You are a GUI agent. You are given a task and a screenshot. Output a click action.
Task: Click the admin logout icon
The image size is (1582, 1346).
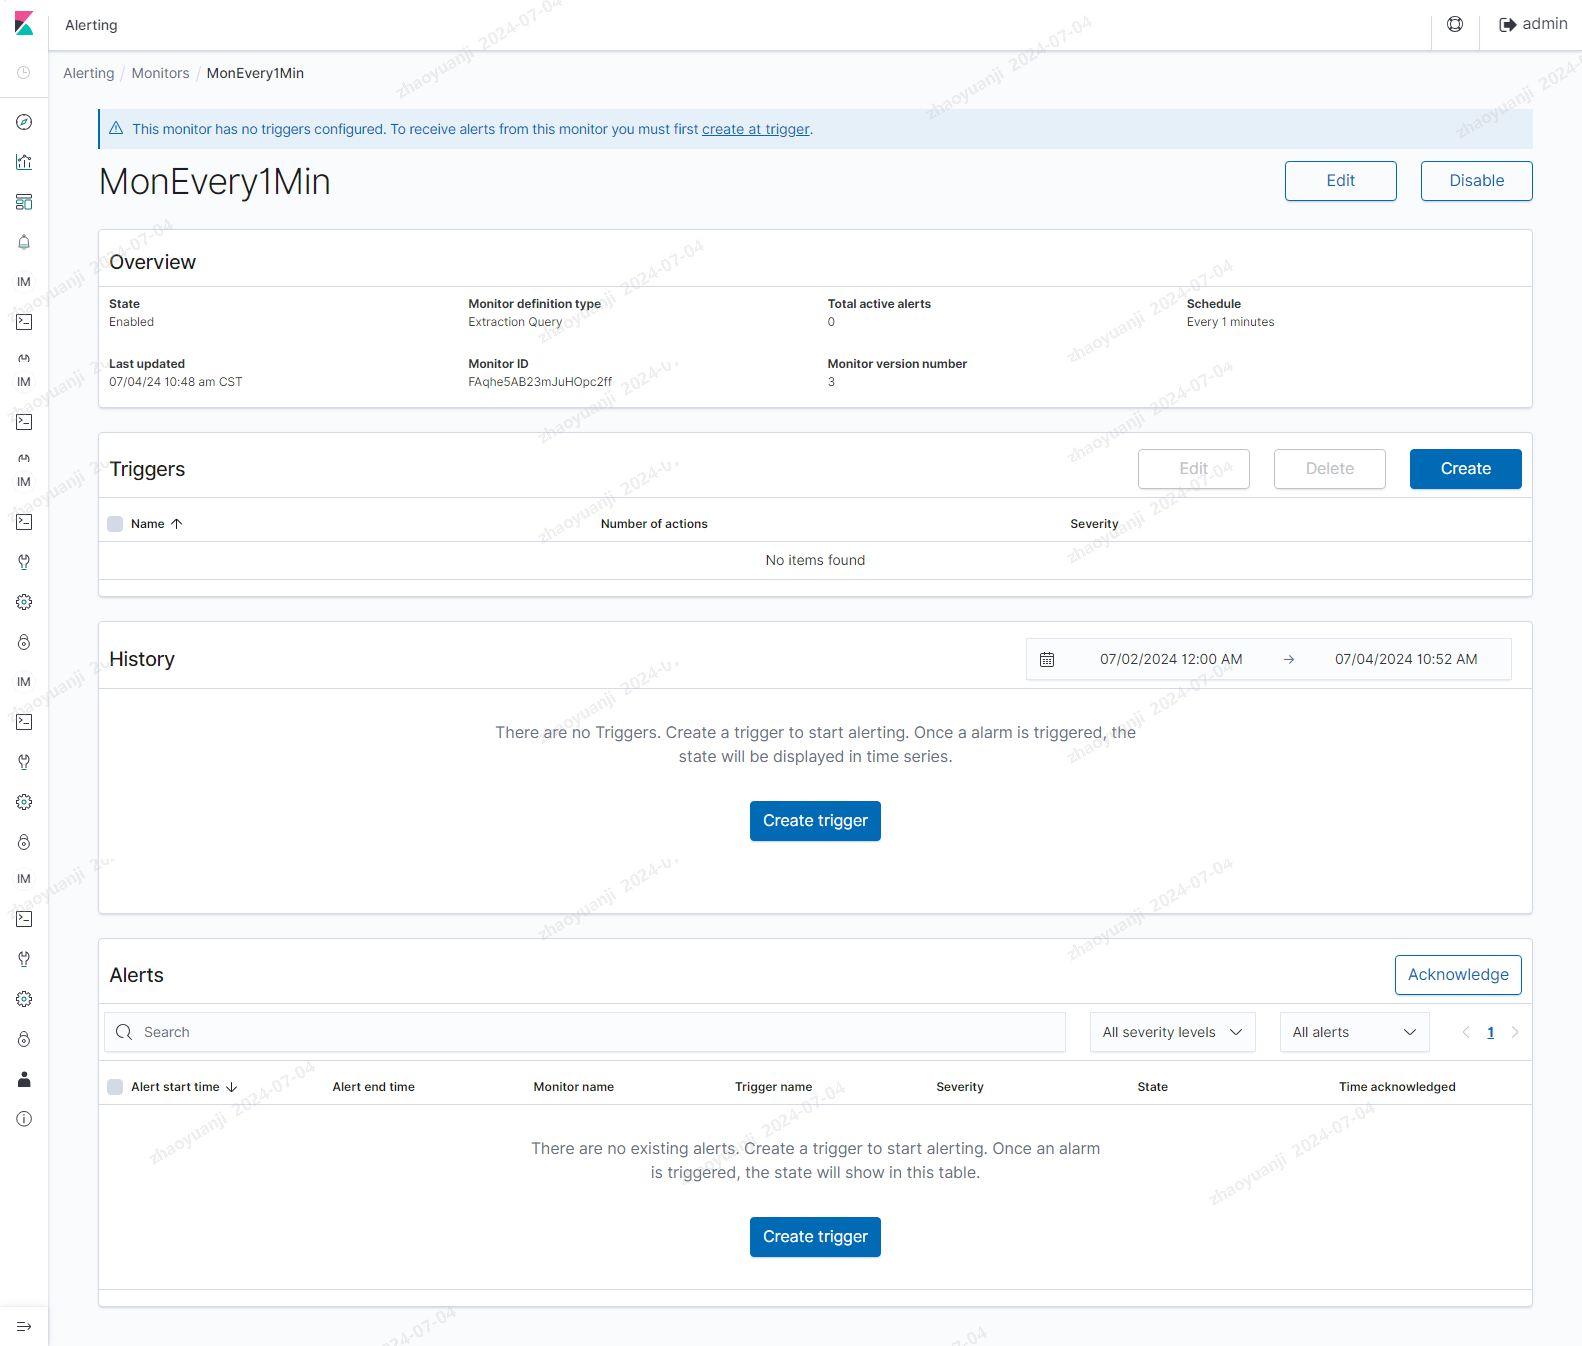click(1507, 24)
